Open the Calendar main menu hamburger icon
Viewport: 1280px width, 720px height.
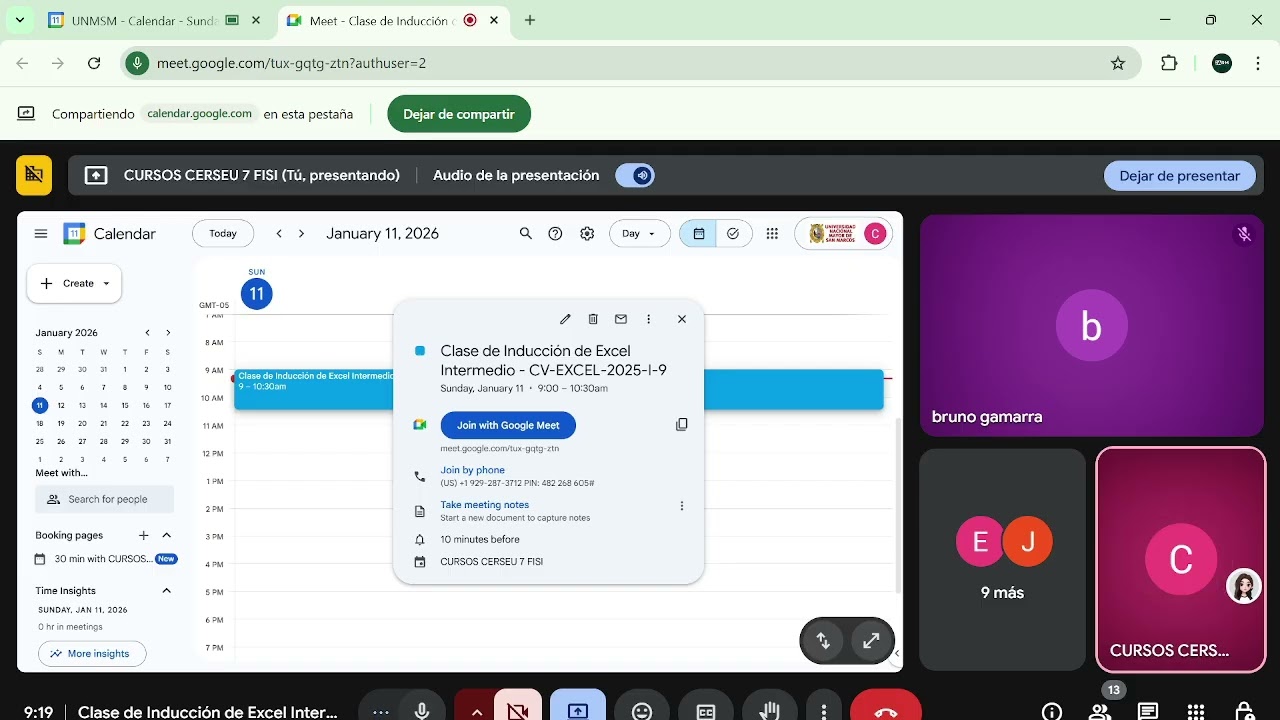[41, 234]
